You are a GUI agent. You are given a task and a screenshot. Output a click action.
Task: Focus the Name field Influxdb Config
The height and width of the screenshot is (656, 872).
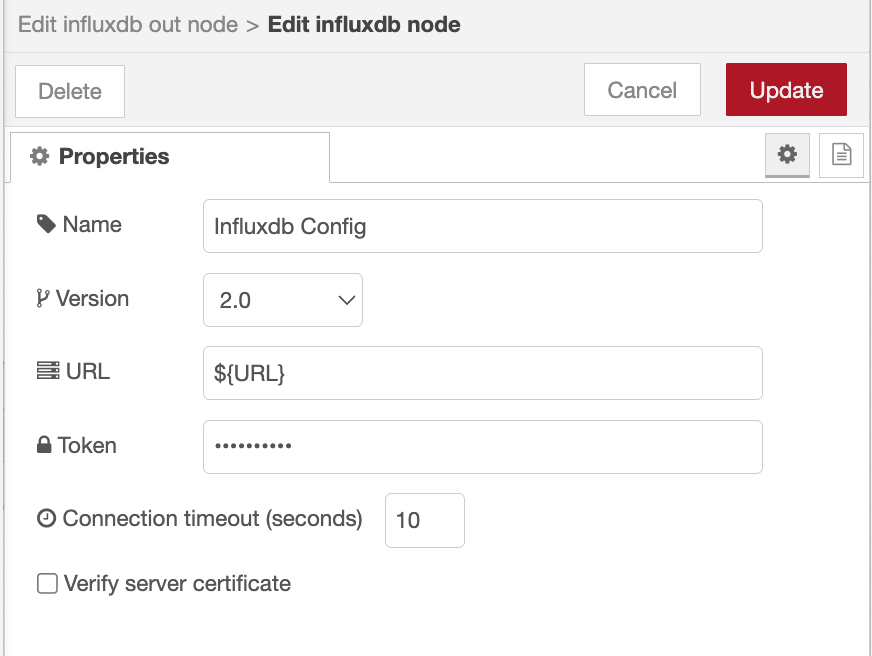click(483, 226)
